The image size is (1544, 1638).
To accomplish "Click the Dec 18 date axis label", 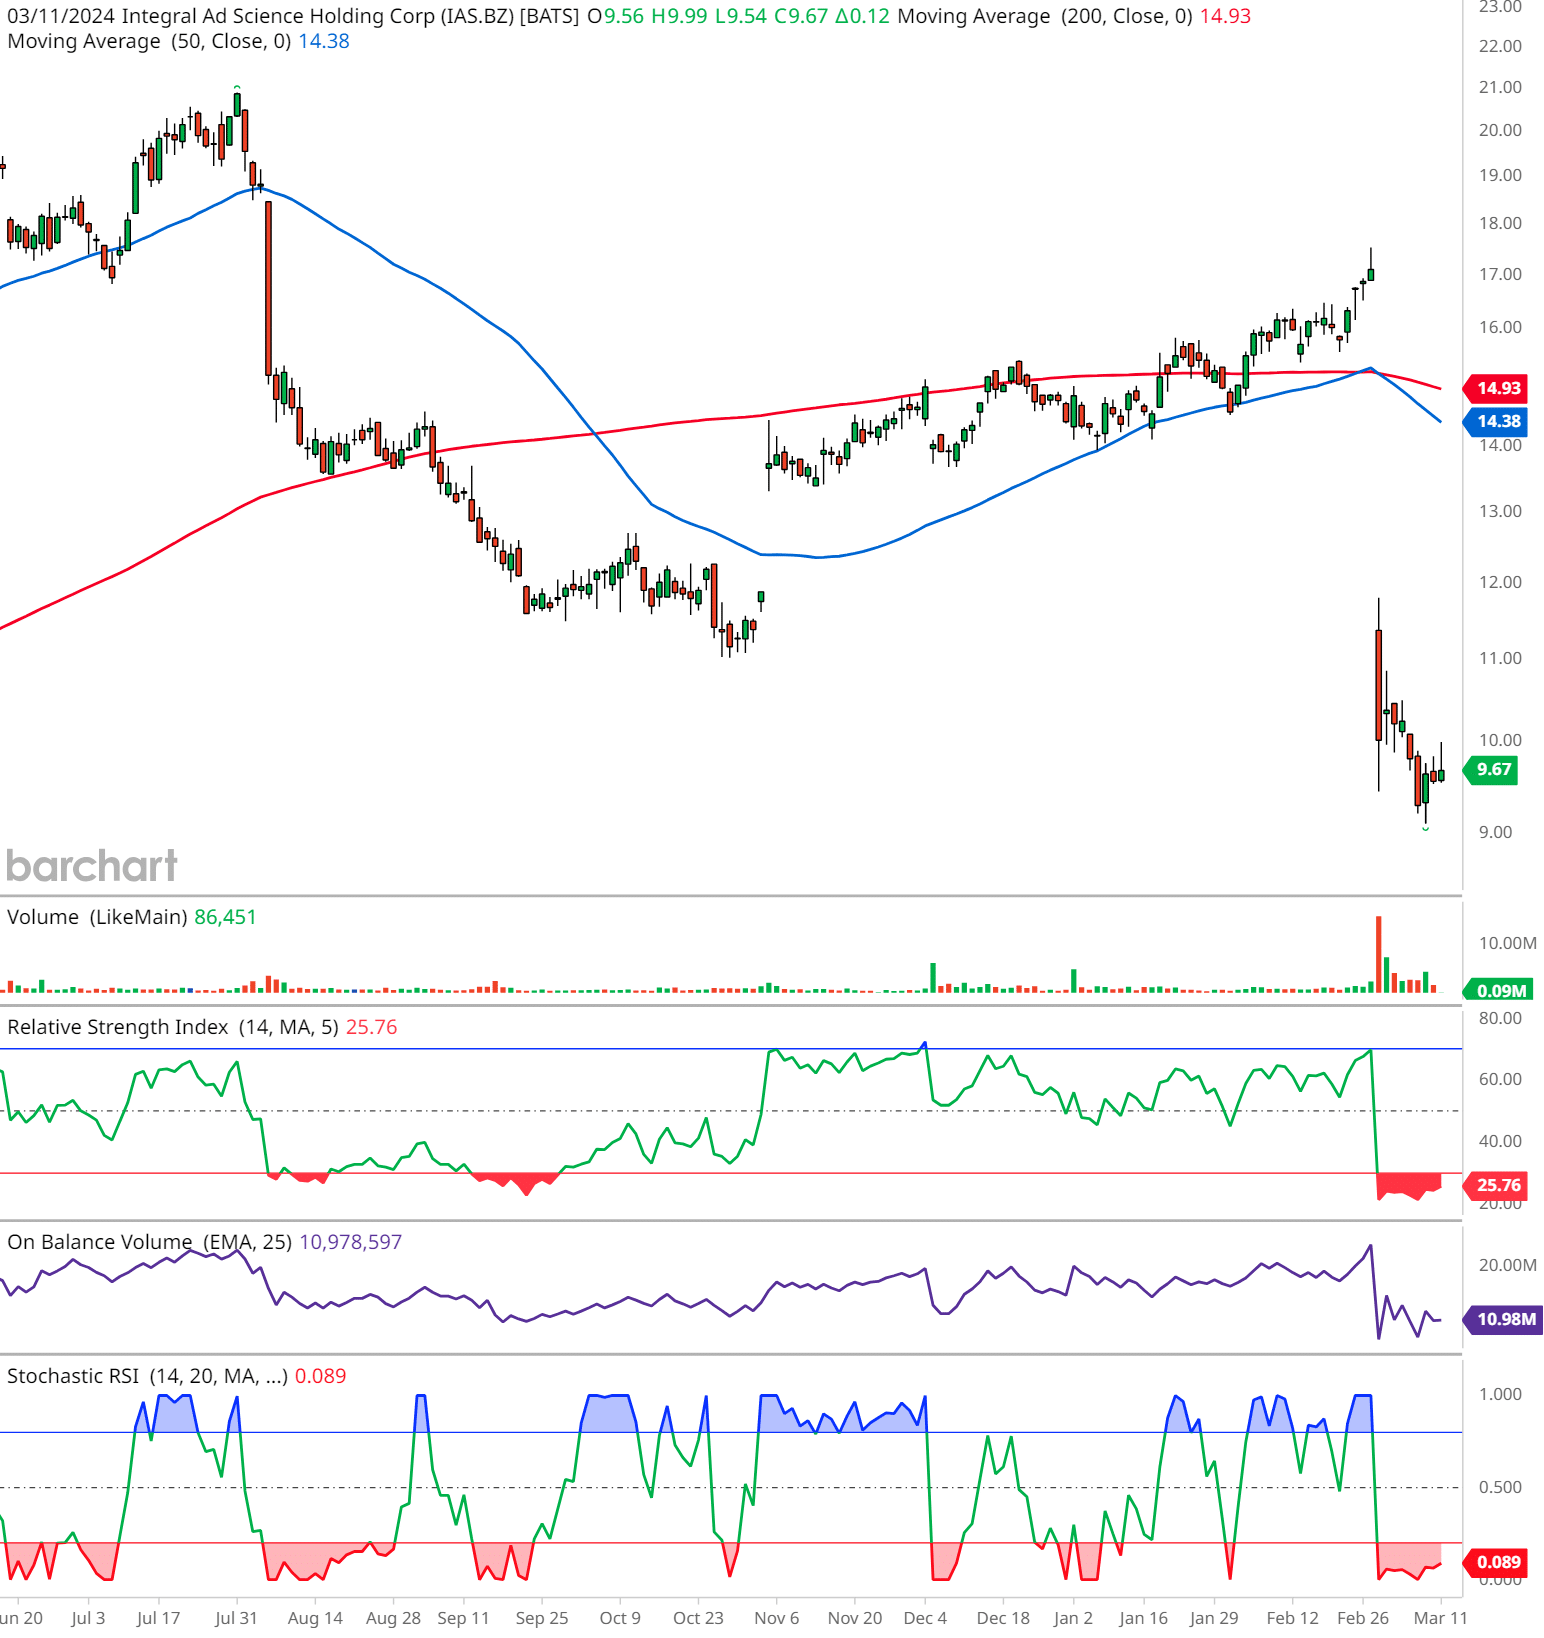I will tap(1003, 1618).
